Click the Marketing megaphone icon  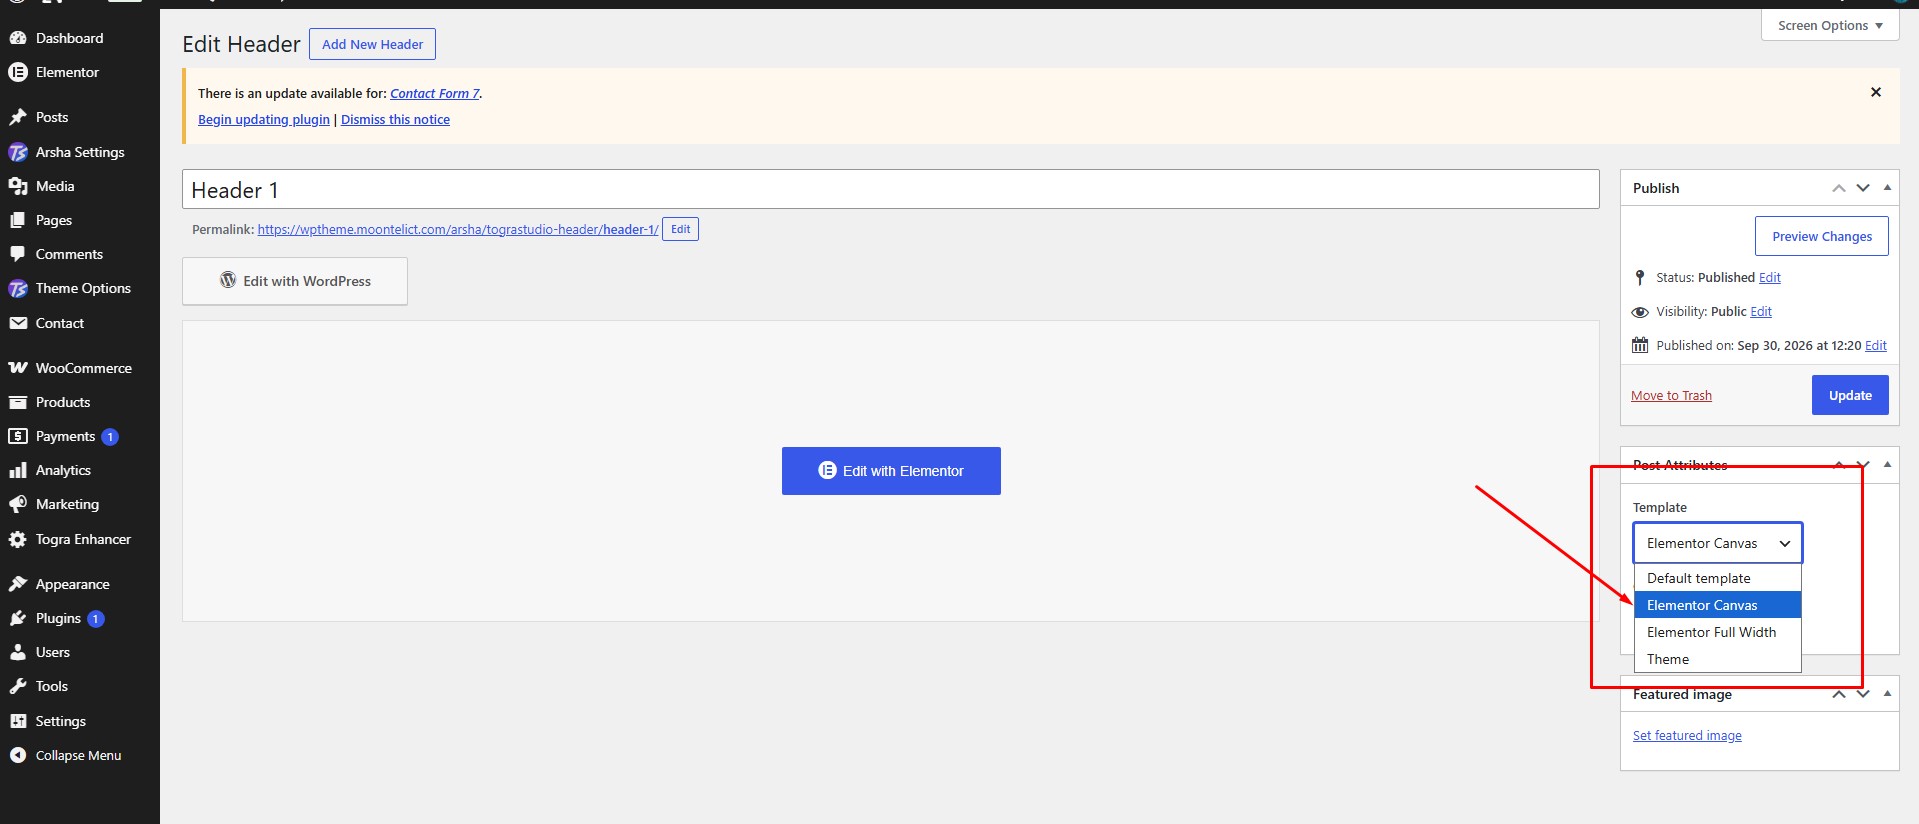[18, 504]
